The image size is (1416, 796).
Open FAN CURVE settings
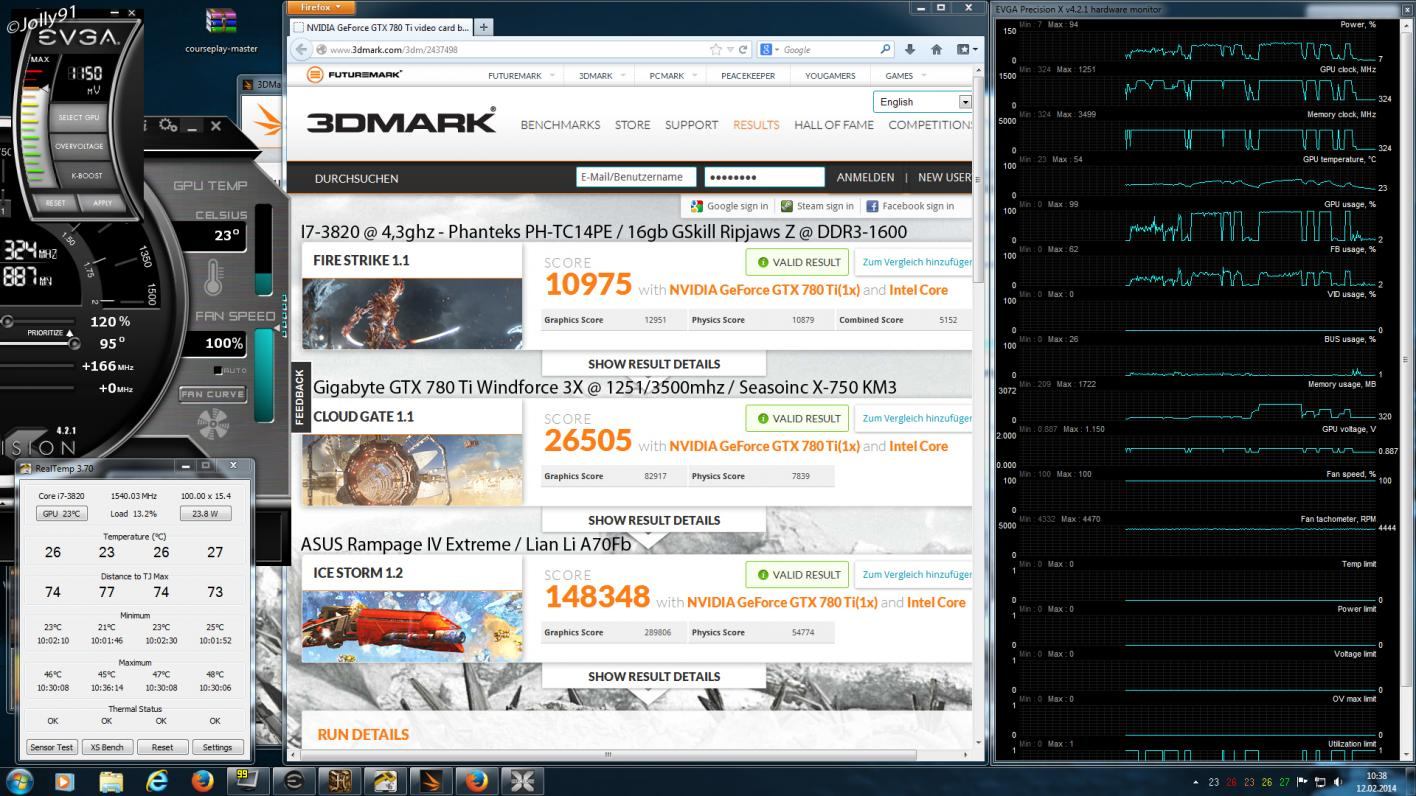pos(212,394)
